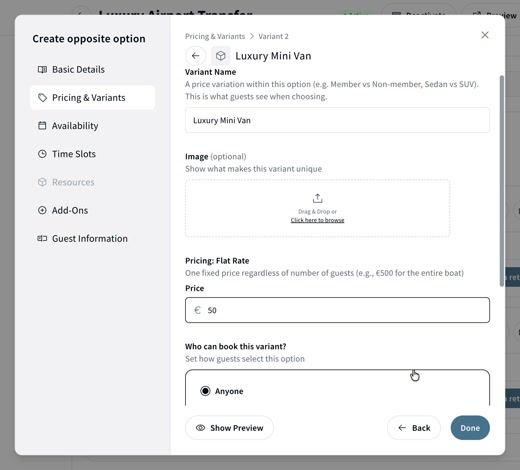The width and height of the screenshot is (520, 470).
Task: Click the Done button
Action: click(x=470, y=428)
